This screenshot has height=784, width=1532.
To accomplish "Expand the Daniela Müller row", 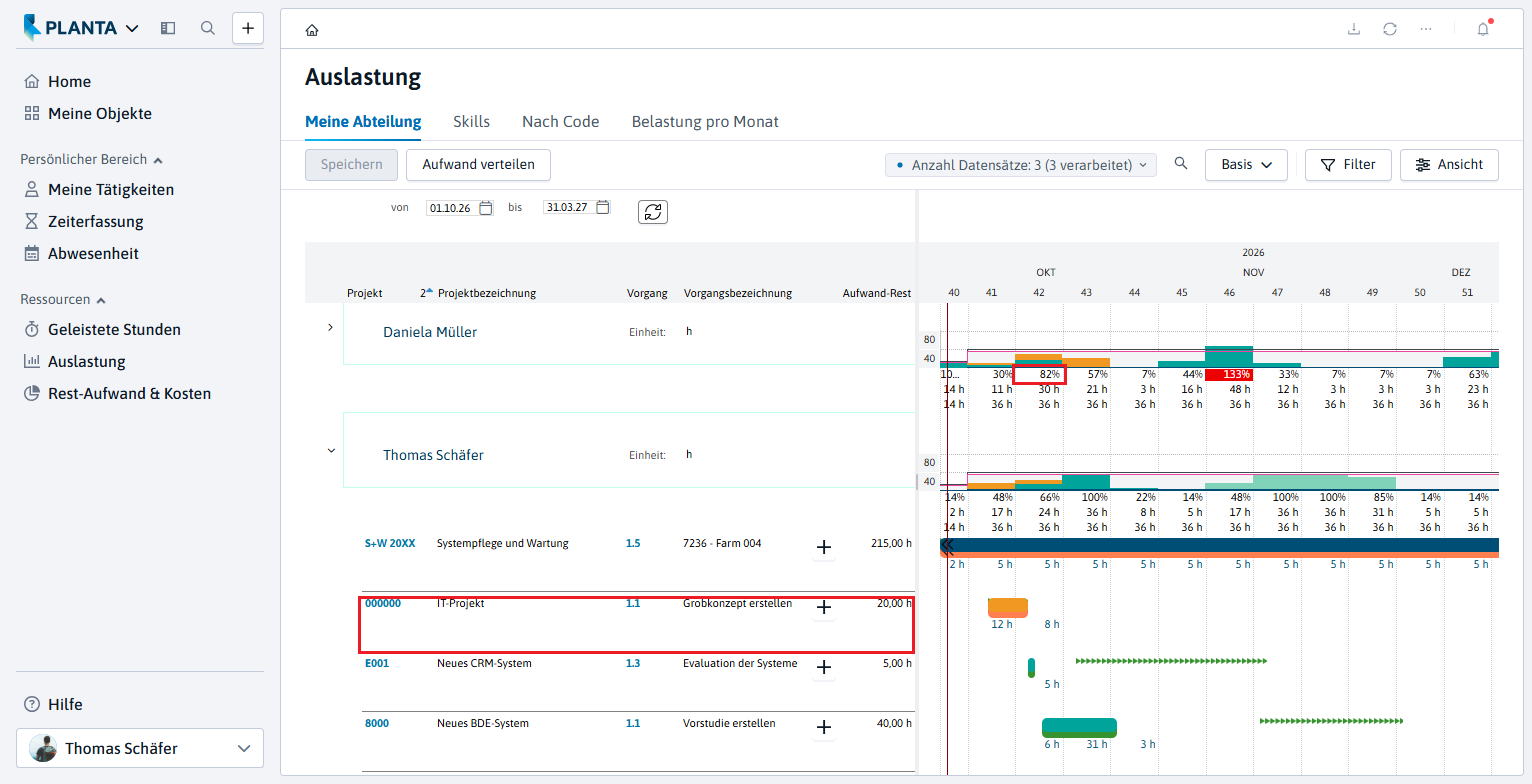I will 330,327.
